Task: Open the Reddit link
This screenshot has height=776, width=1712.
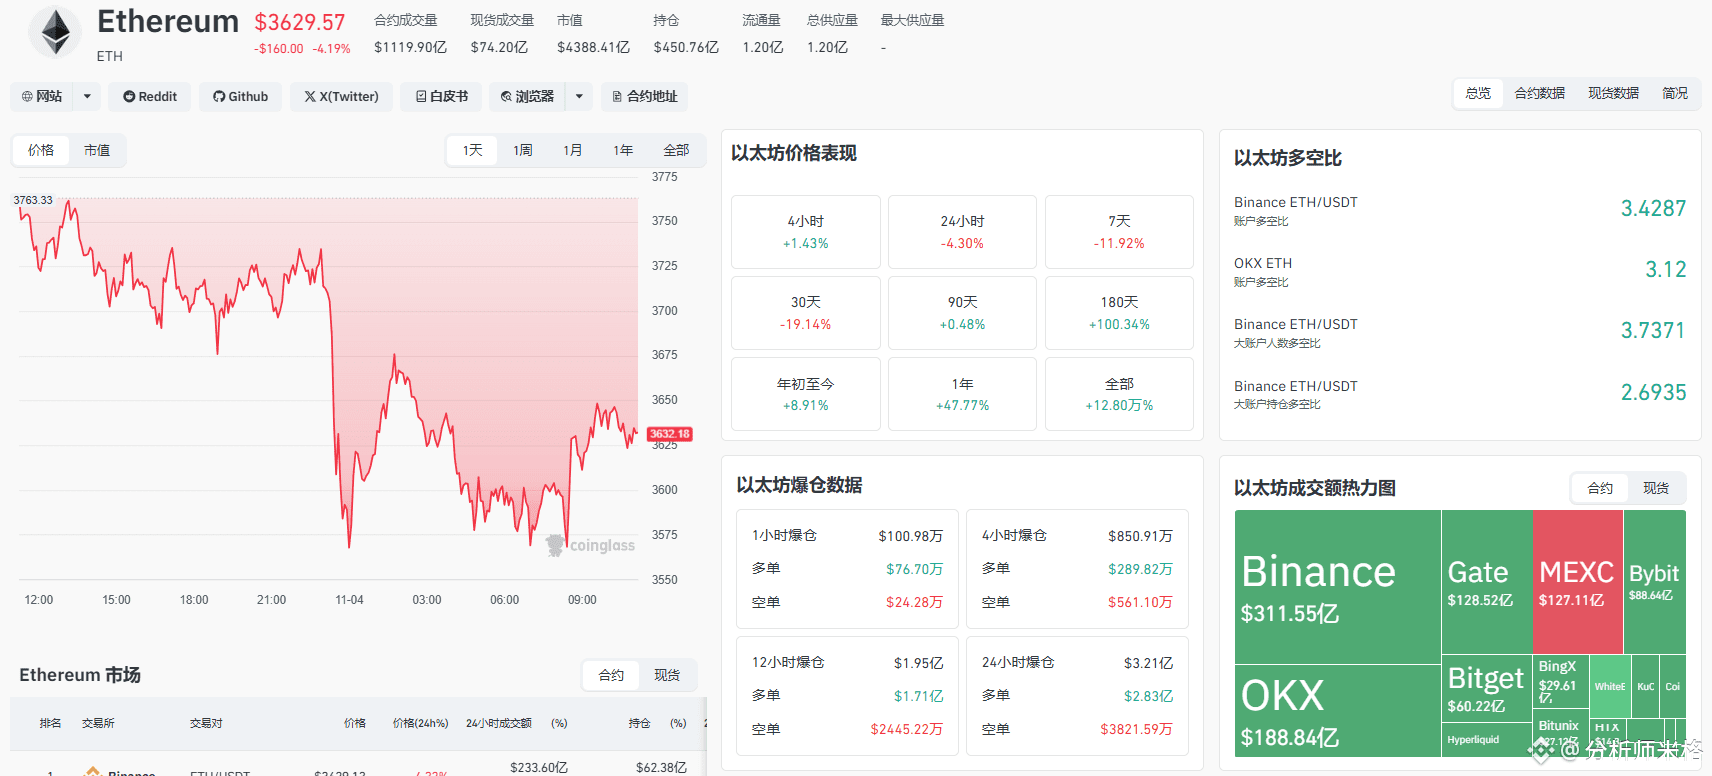Action: 150,96
